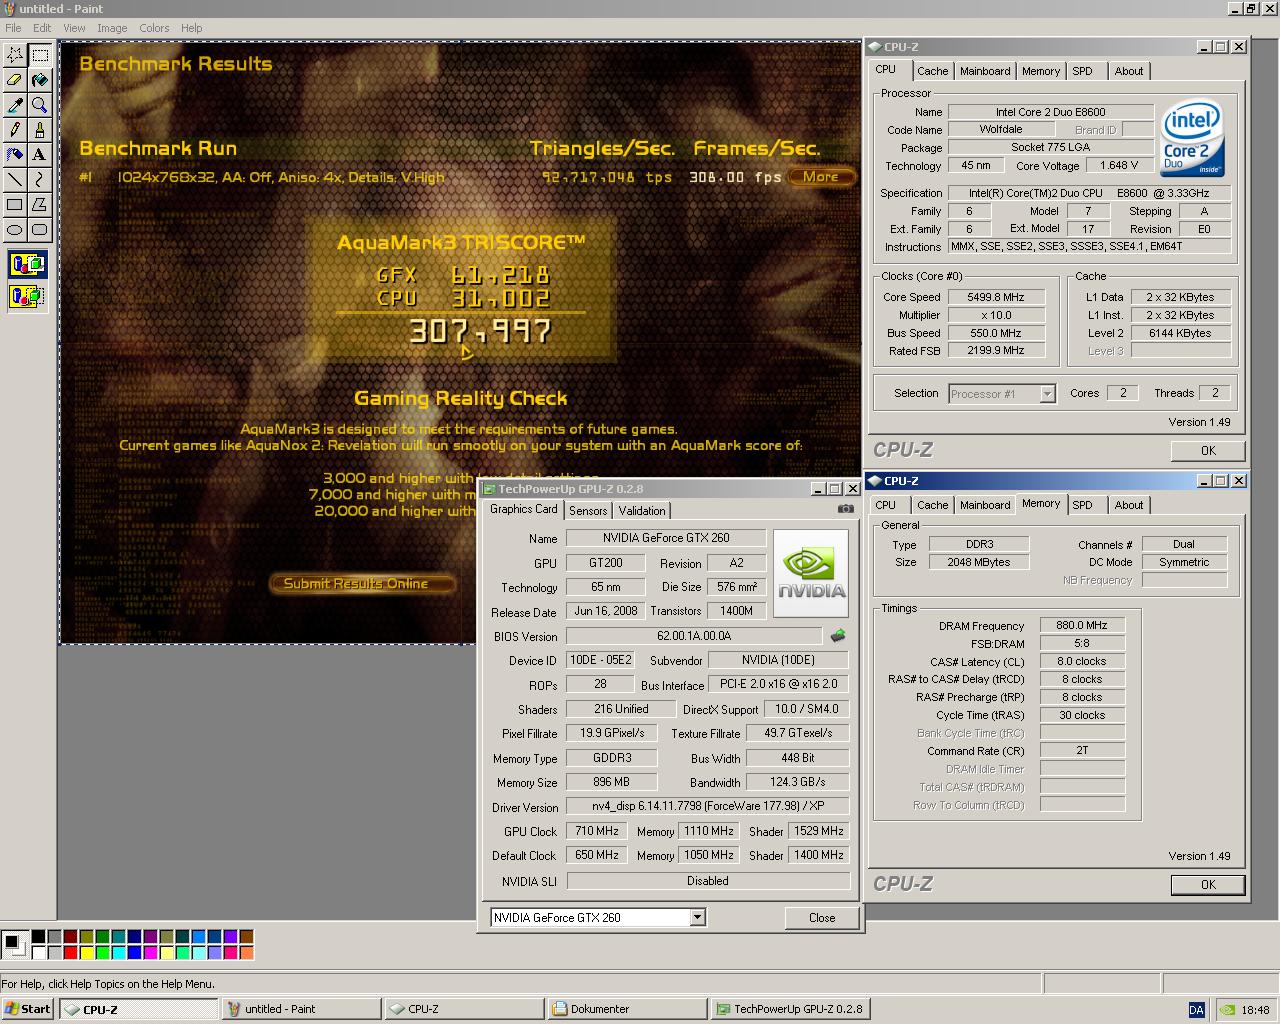Pick the yellow color swatch in the palette
The image size is (1280, 1024).
pos(86,953)
